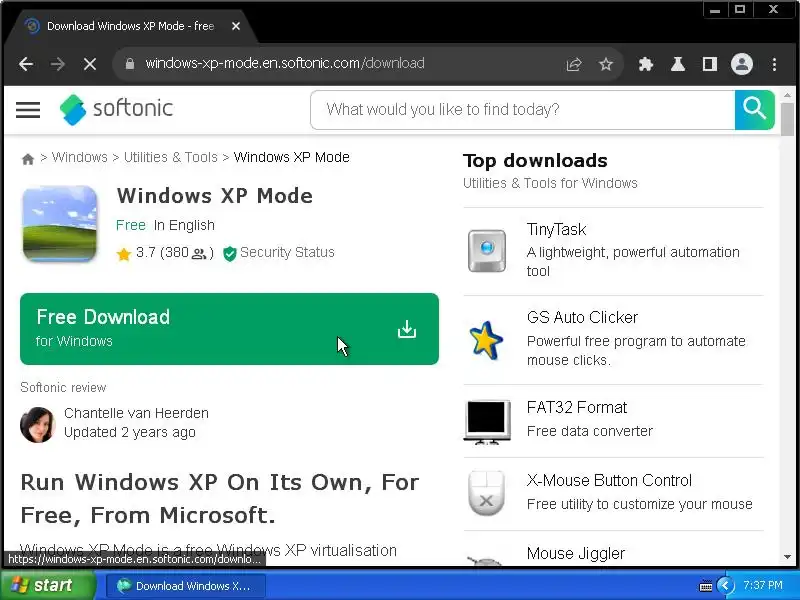Click the 7:37 PM clock
The image size is (800, 600).
click(763, 585)
